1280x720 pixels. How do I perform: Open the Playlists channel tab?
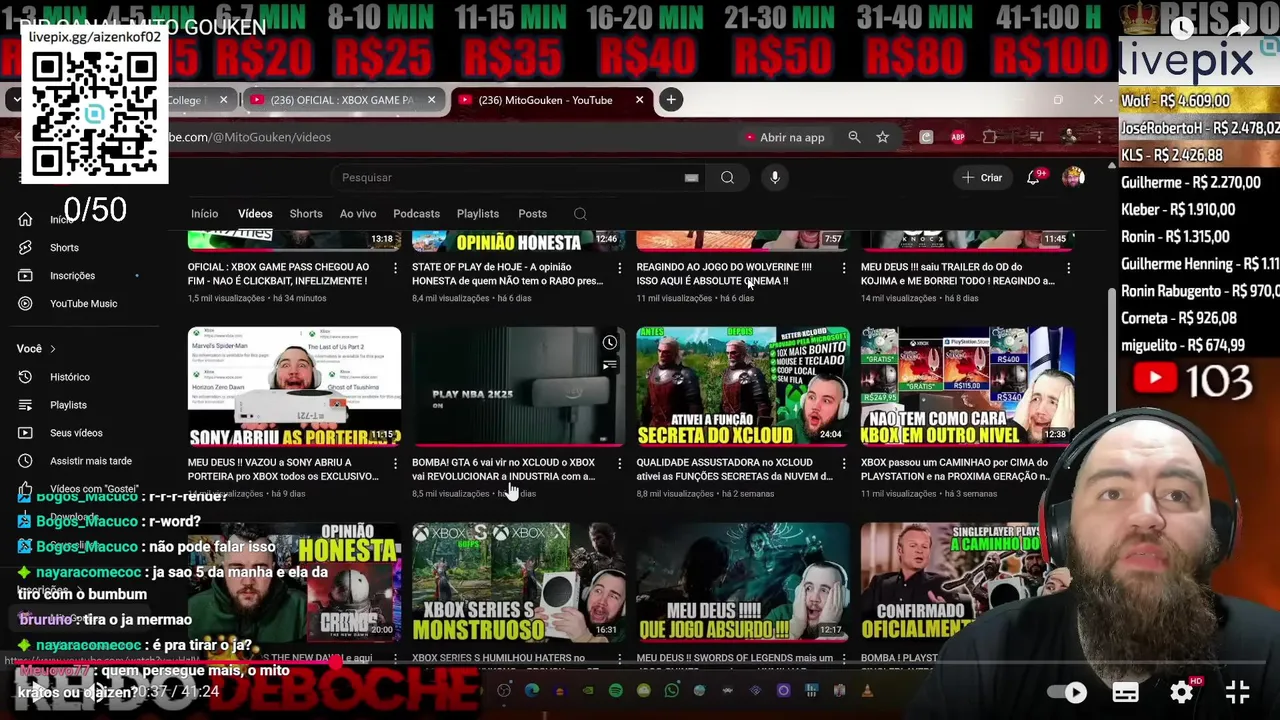point(478,214)
